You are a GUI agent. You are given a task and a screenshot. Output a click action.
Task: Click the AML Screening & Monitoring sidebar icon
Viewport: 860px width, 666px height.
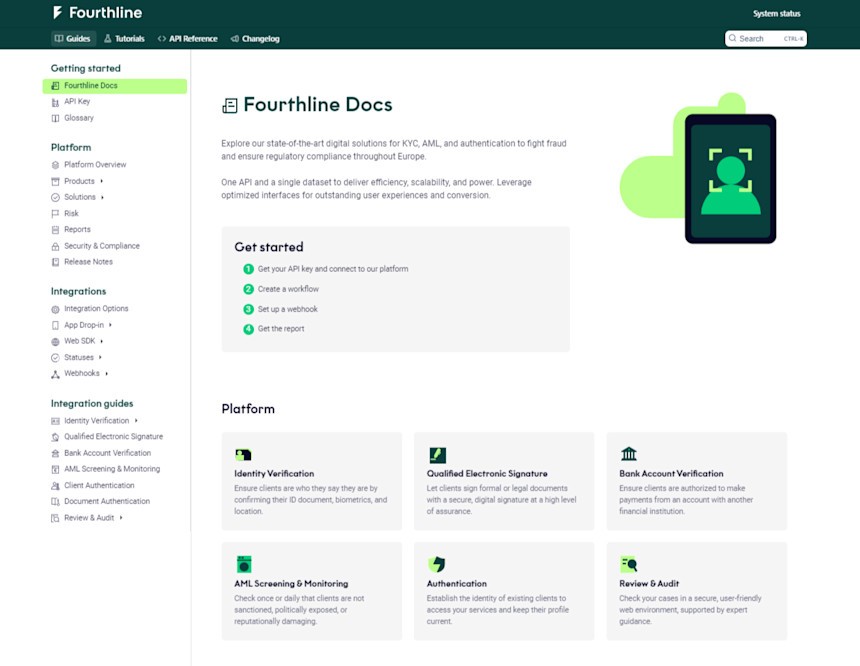pyautogui.click(x=55, y=470)
